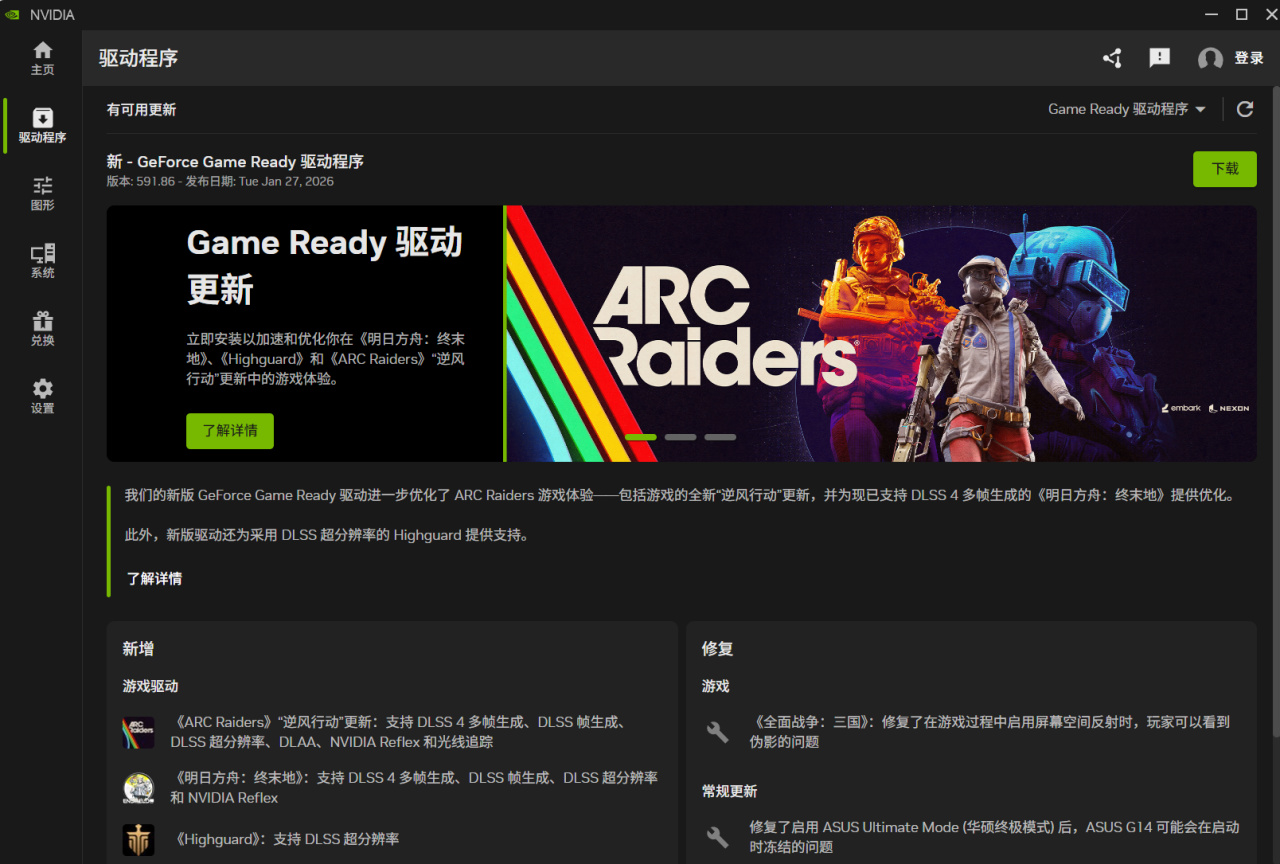Show the third banner slide indicator

coord(720,437)
